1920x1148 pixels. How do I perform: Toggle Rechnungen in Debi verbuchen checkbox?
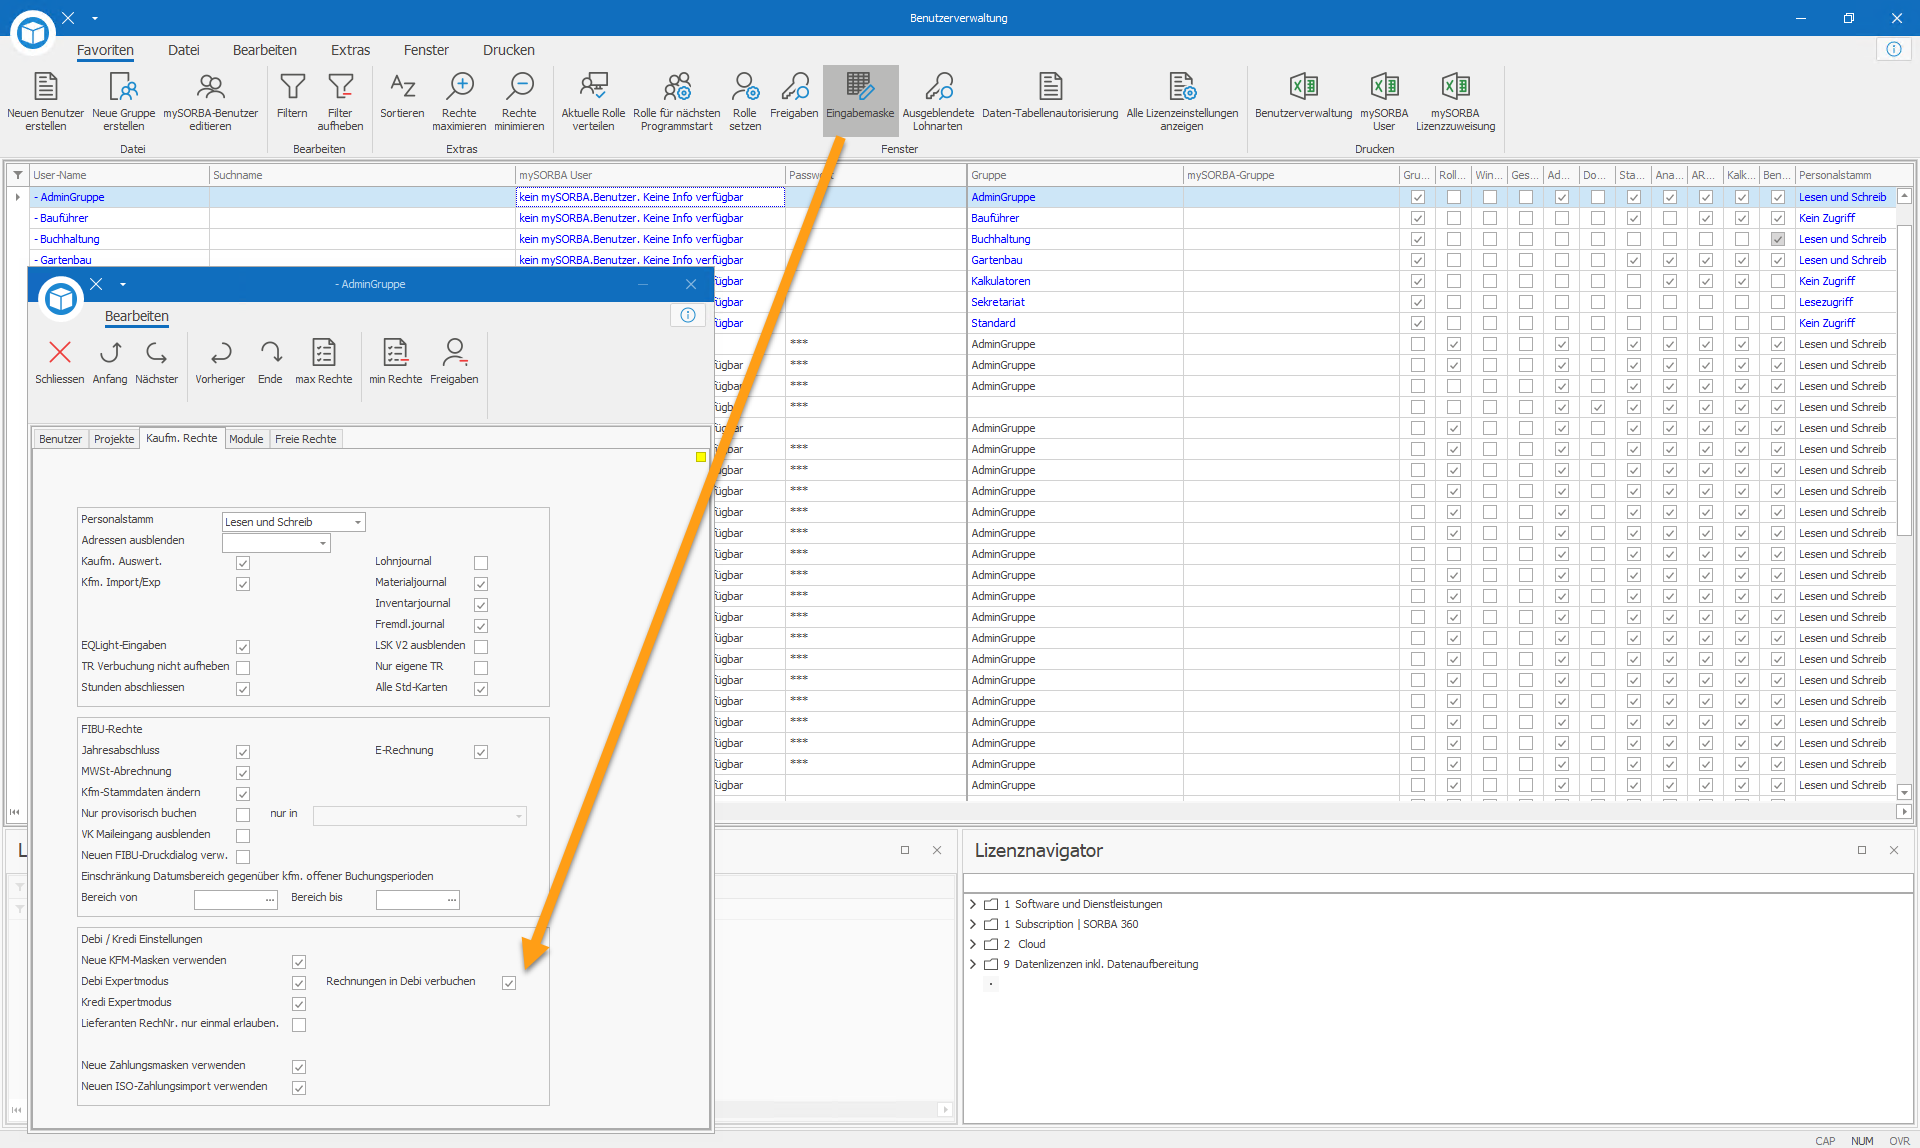click(509, 983)
